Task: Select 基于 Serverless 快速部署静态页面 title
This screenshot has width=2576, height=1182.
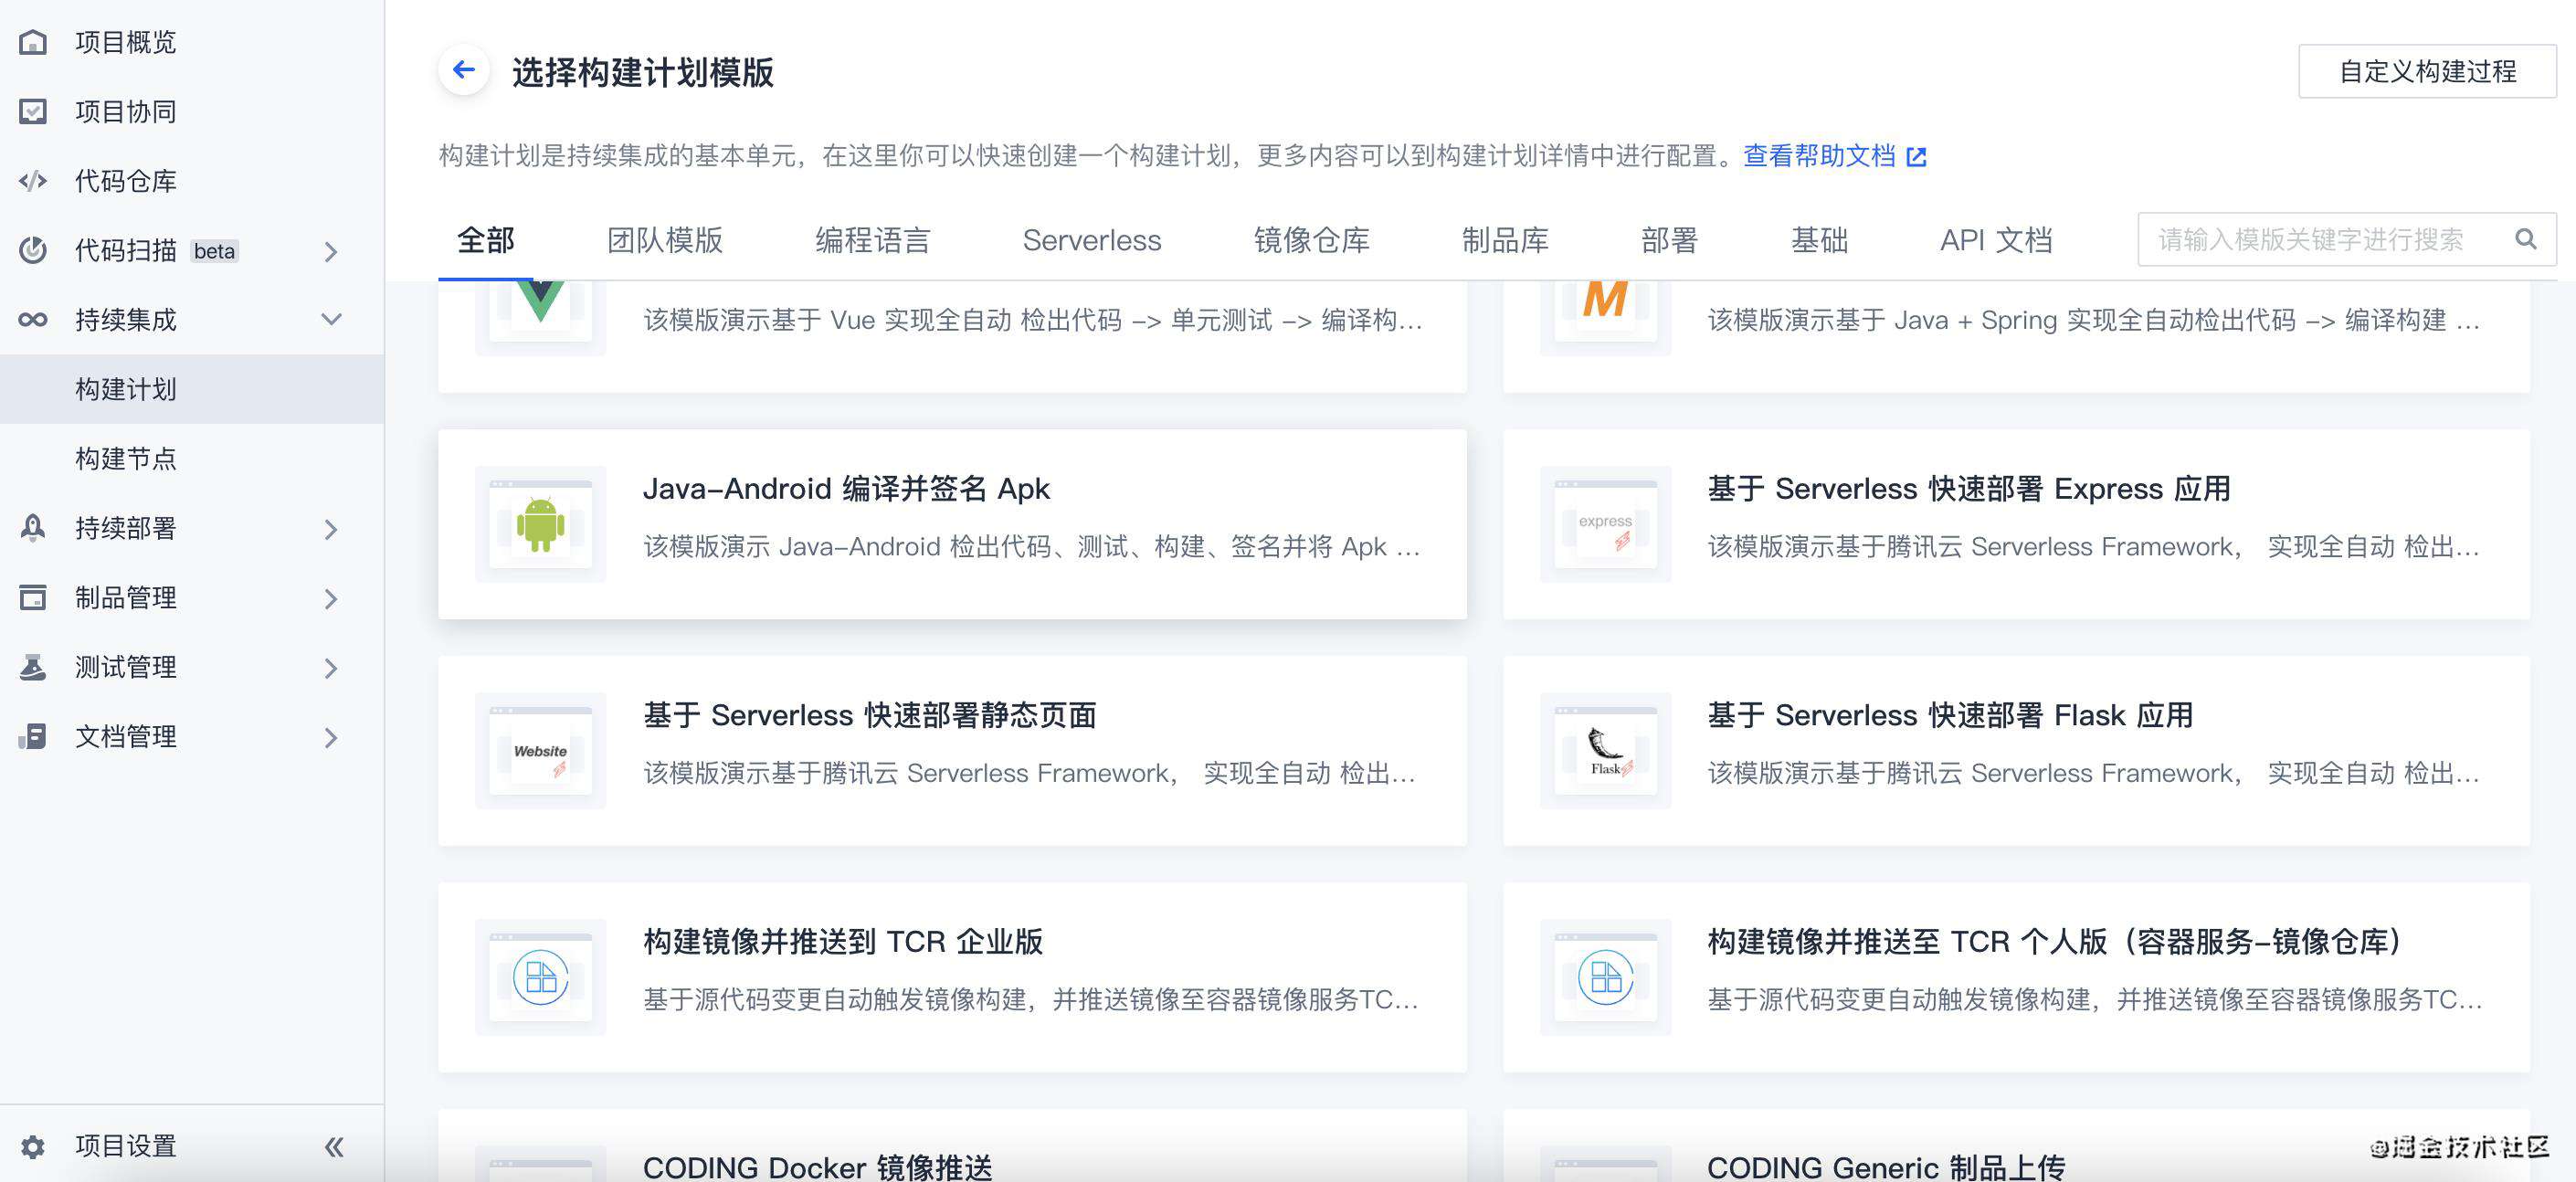Action: (x=869, y=715)
